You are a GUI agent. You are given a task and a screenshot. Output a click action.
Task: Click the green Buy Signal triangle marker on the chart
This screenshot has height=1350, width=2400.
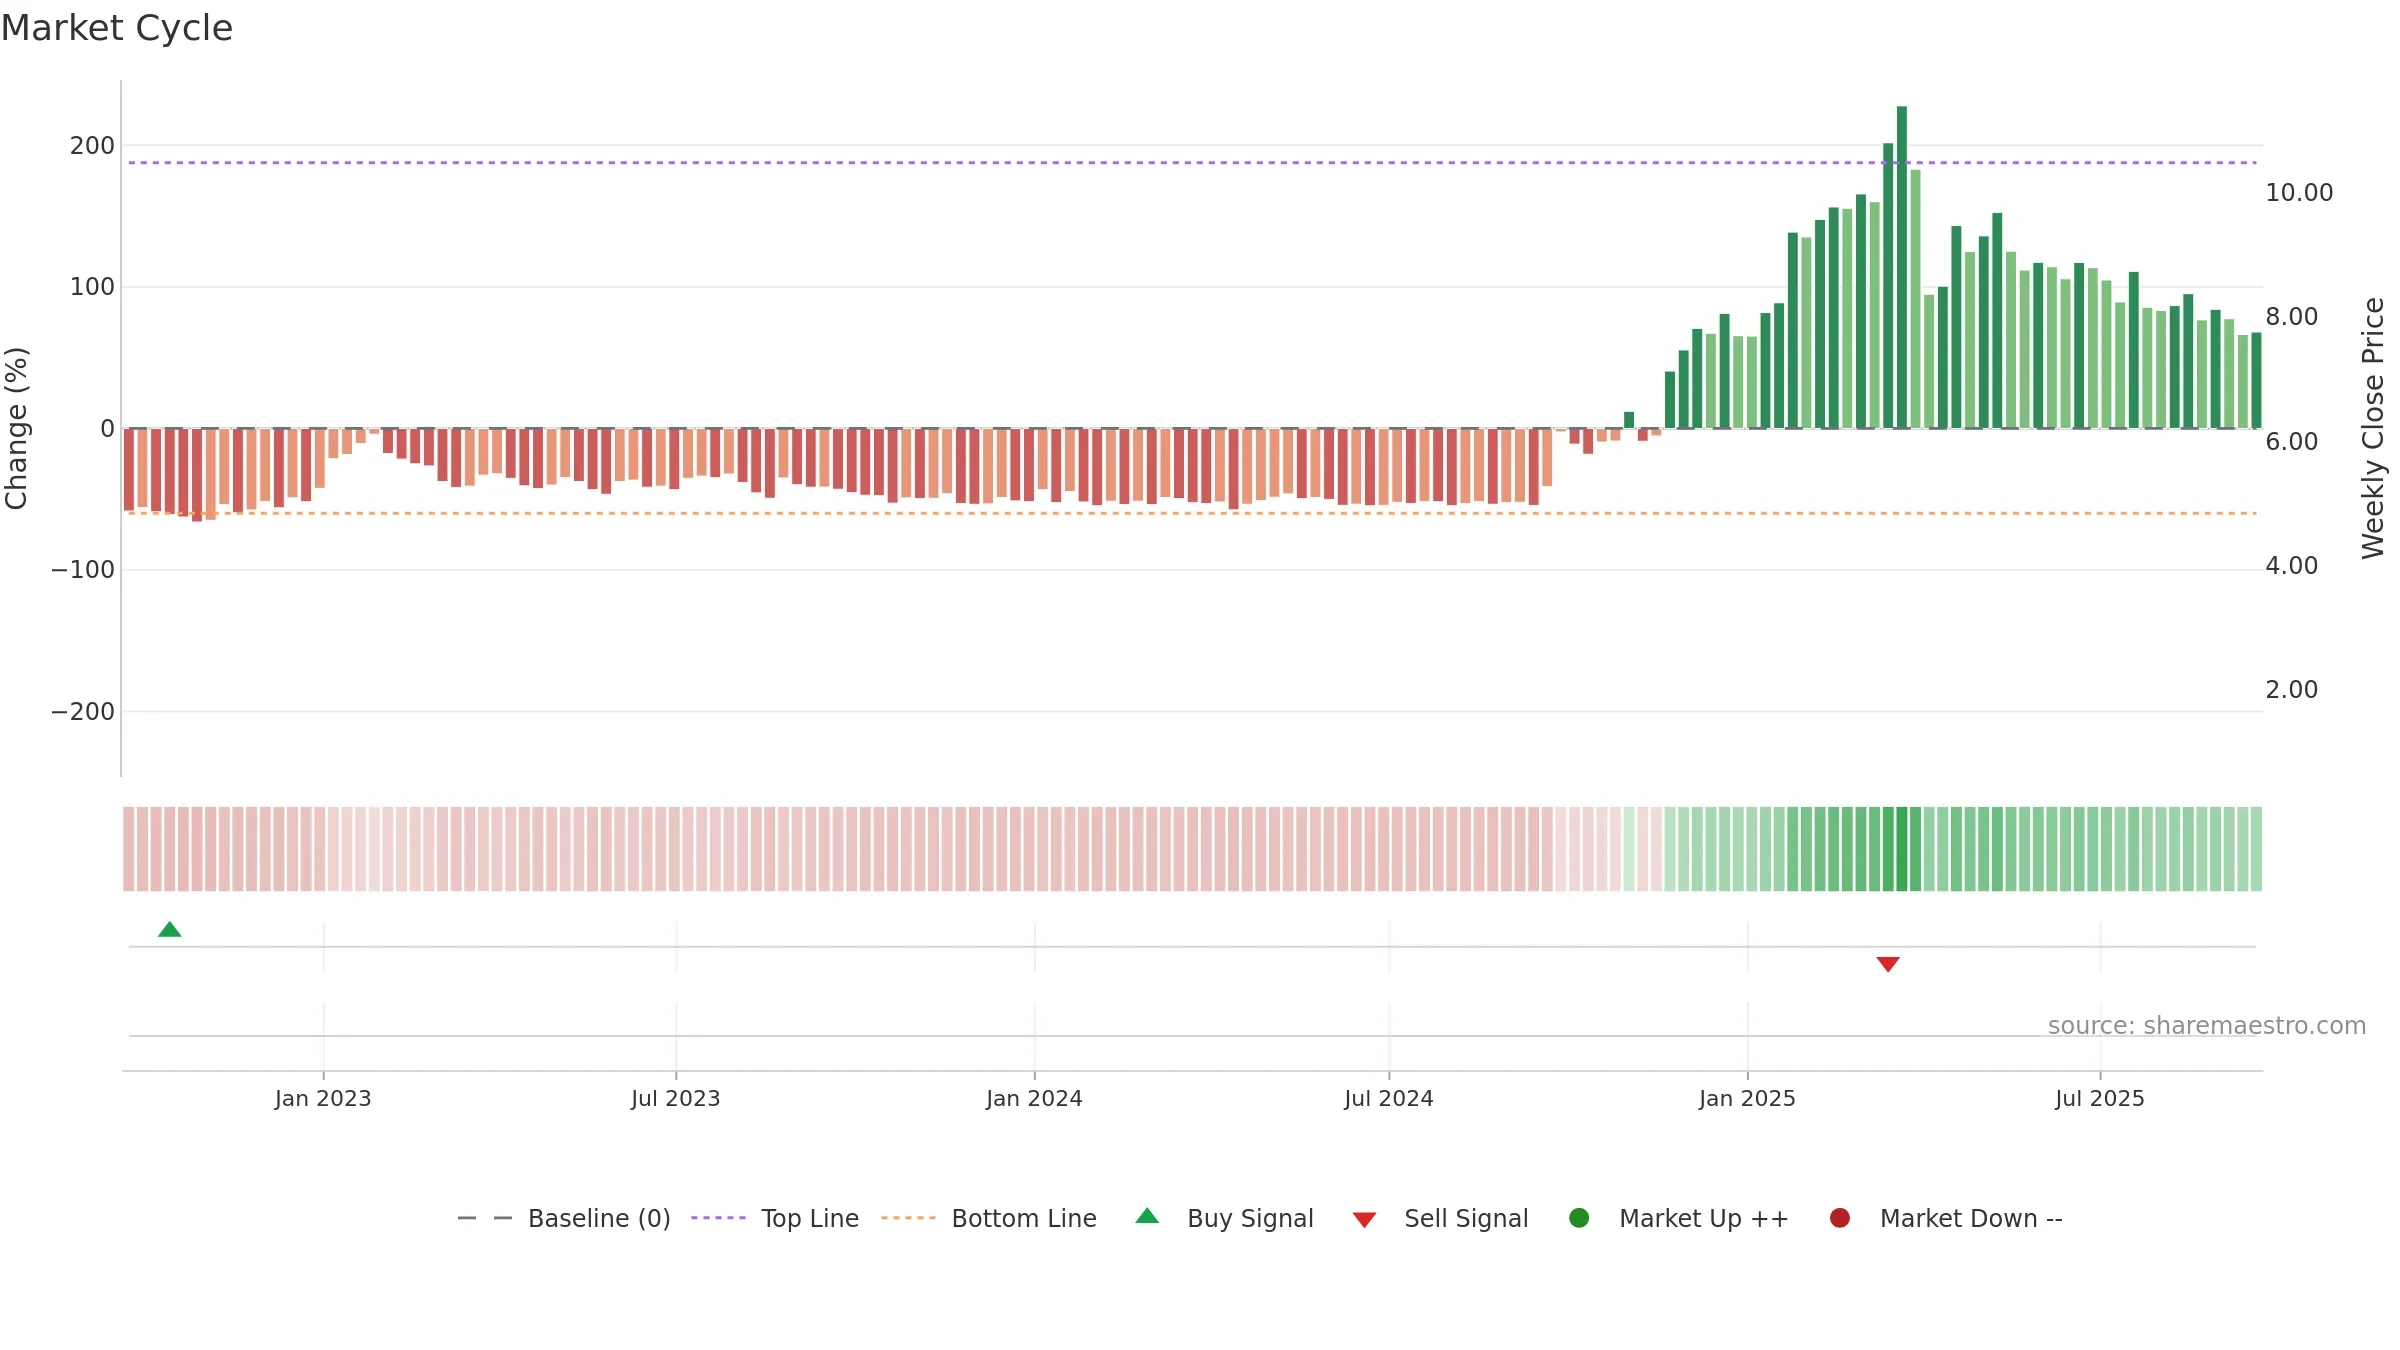[x=170, y=929]
